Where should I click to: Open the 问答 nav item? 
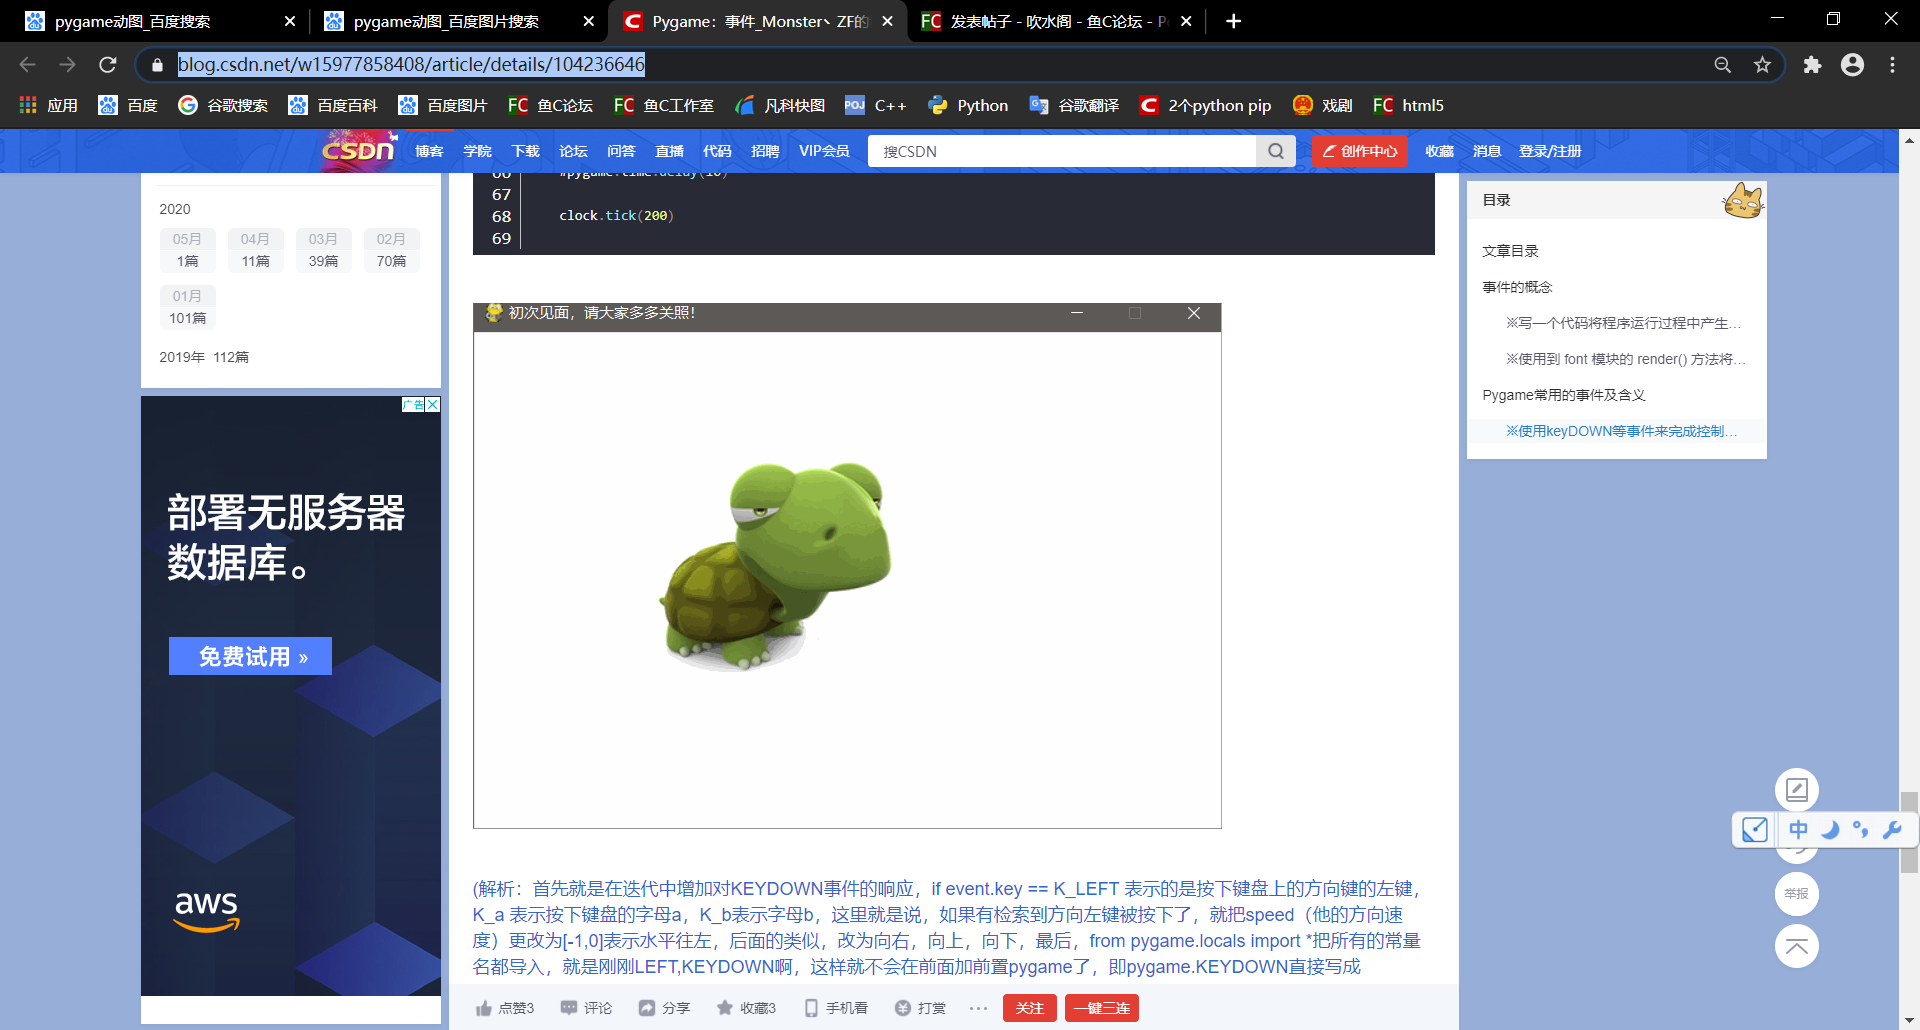tap(621, 151)
